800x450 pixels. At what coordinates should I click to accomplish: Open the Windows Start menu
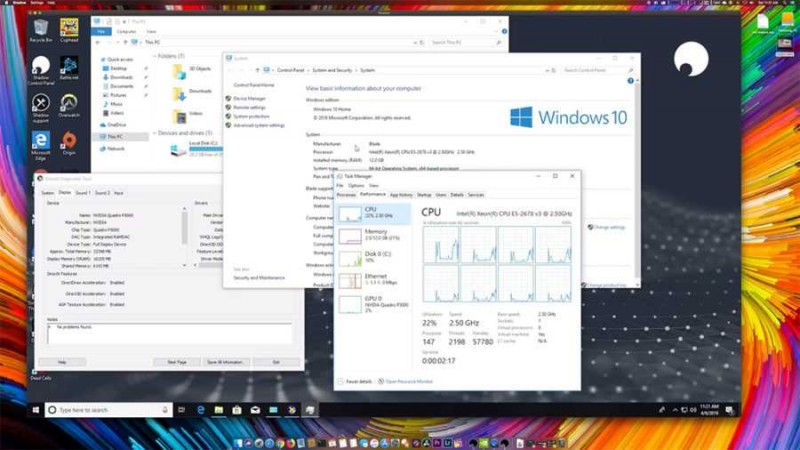[x=36, y=410]
